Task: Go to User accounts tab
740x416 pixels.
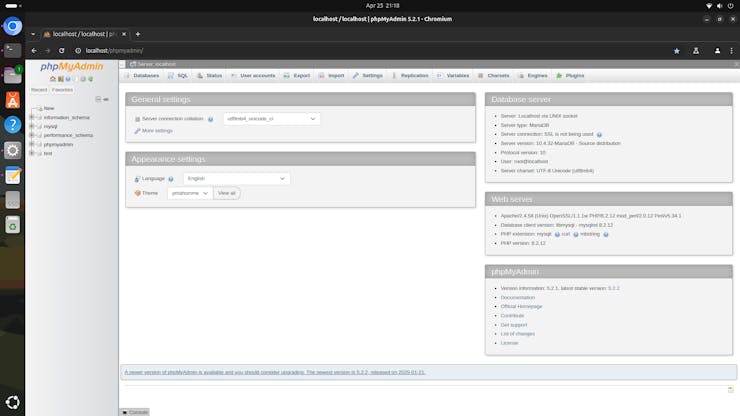Action: tap(253, 76)
